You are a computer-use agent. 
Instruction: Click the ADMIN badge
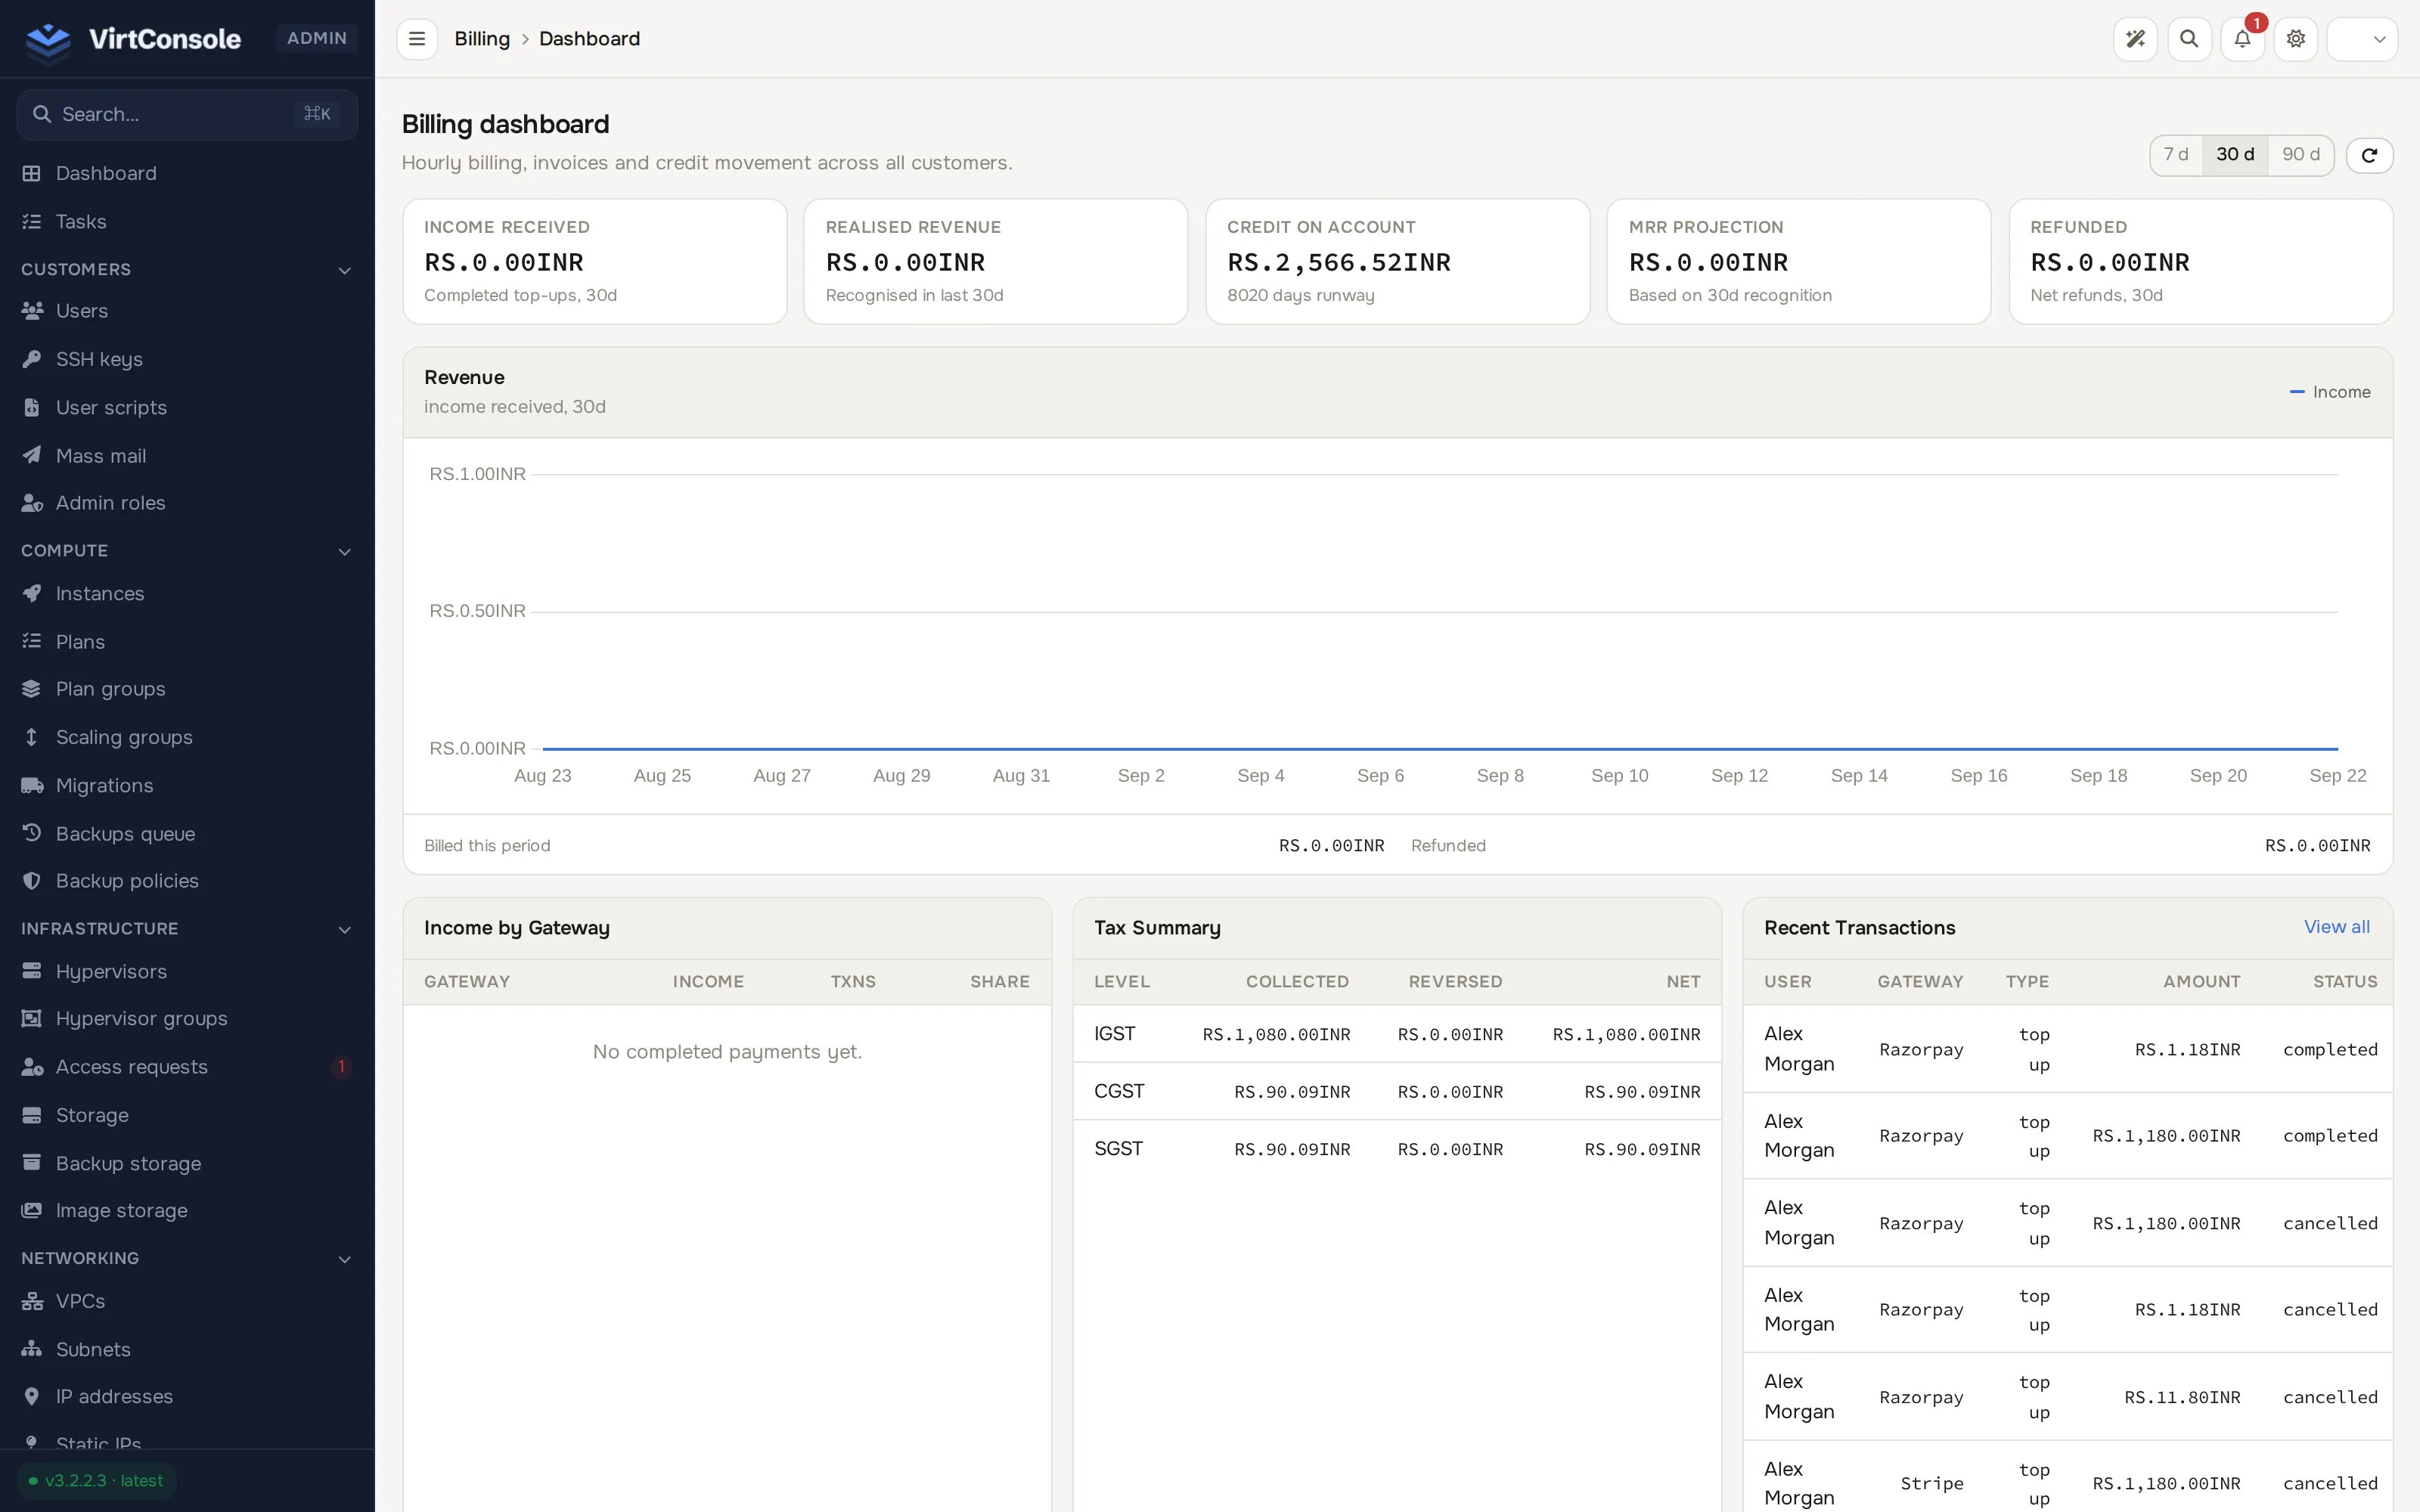(x=317, y=38)
